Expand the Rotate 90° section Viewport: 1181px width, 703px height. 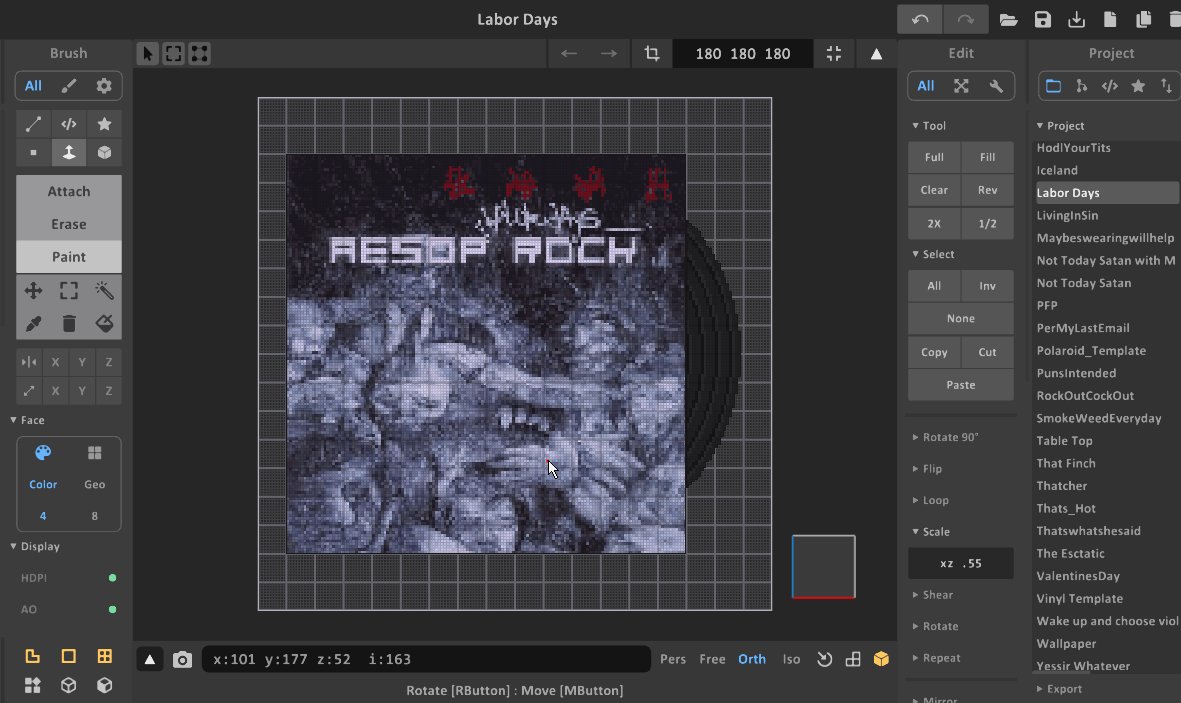coord(945,437)
